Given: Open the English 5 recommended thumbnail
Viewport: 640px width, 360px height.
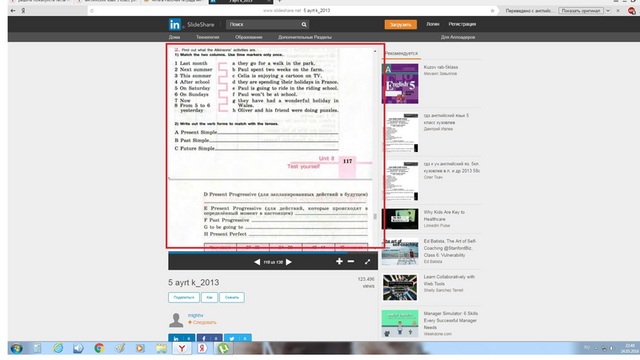Looking at the screenshot, I should point(400,84).
